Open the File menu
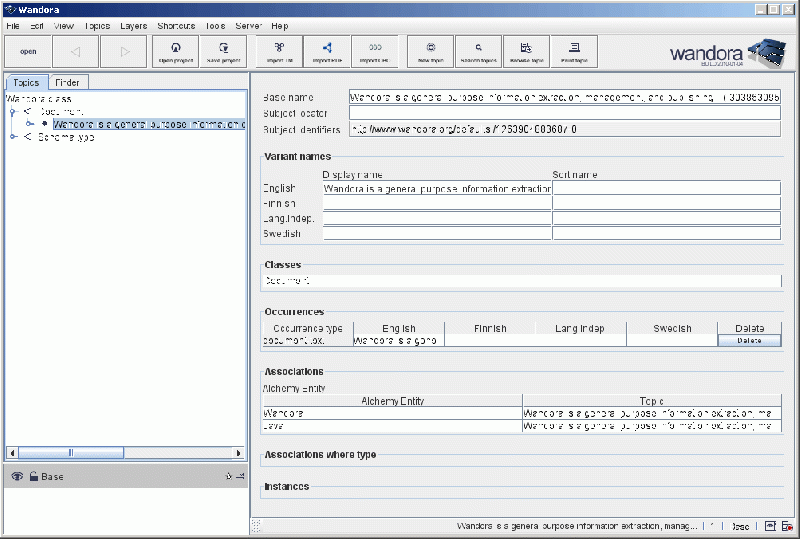 coord(13,26)
